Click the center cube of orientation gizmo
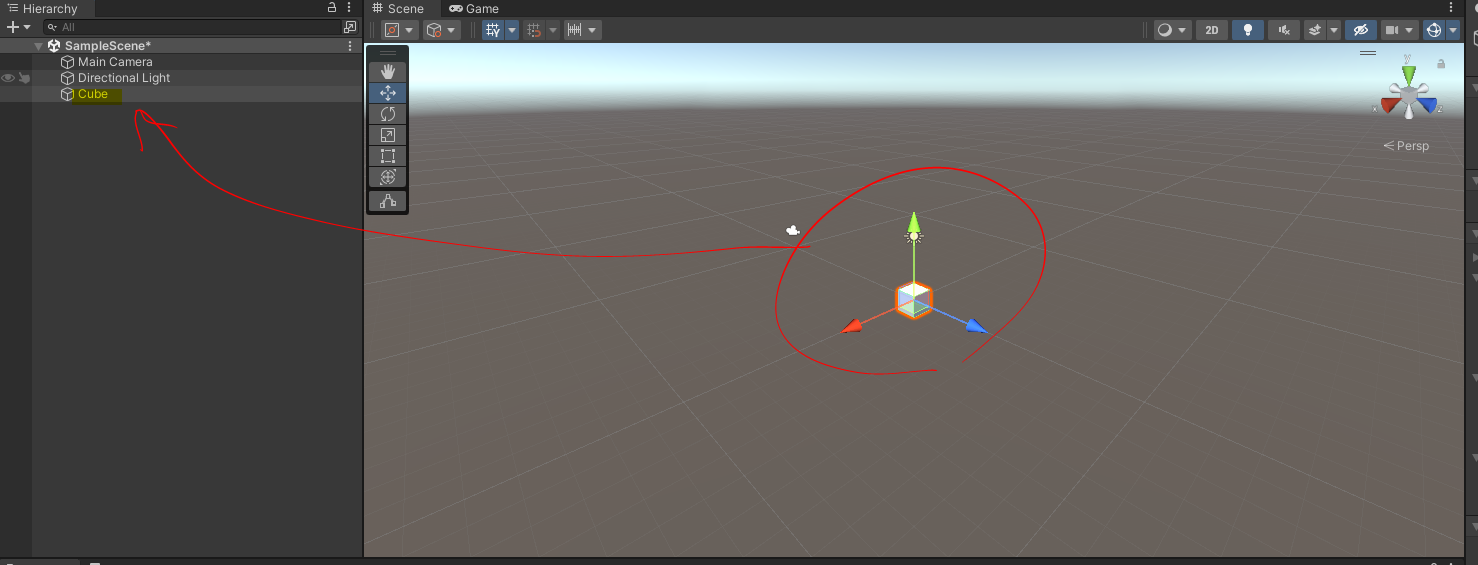 [1409, 96]
